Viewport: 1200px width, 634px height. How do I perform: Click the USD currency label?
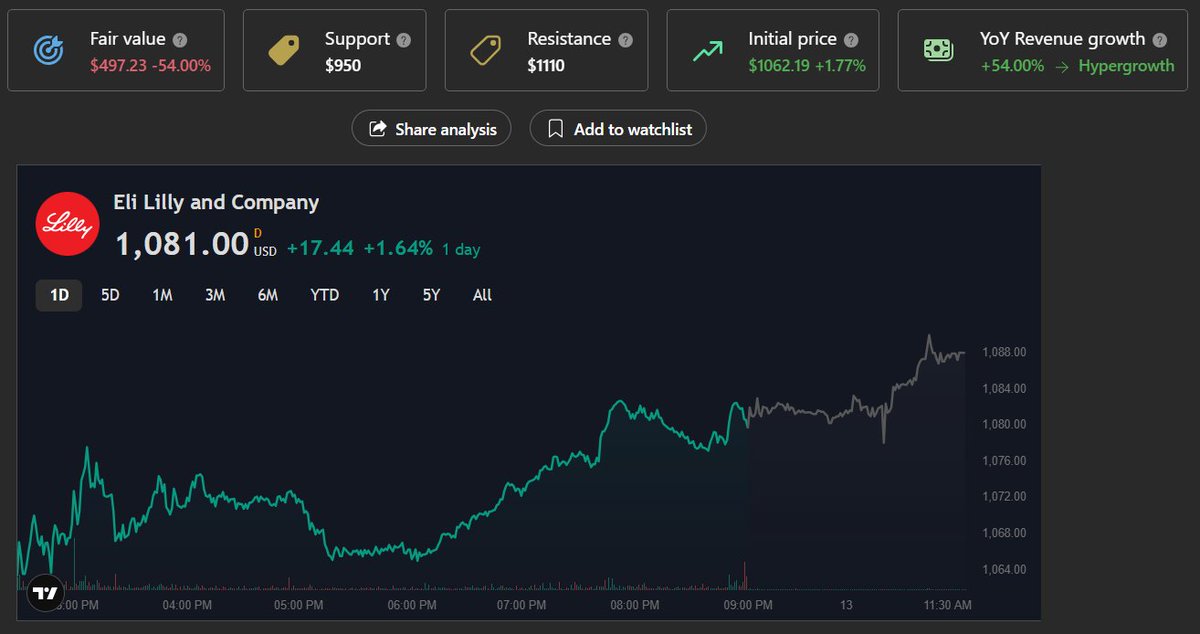point(265,252)
